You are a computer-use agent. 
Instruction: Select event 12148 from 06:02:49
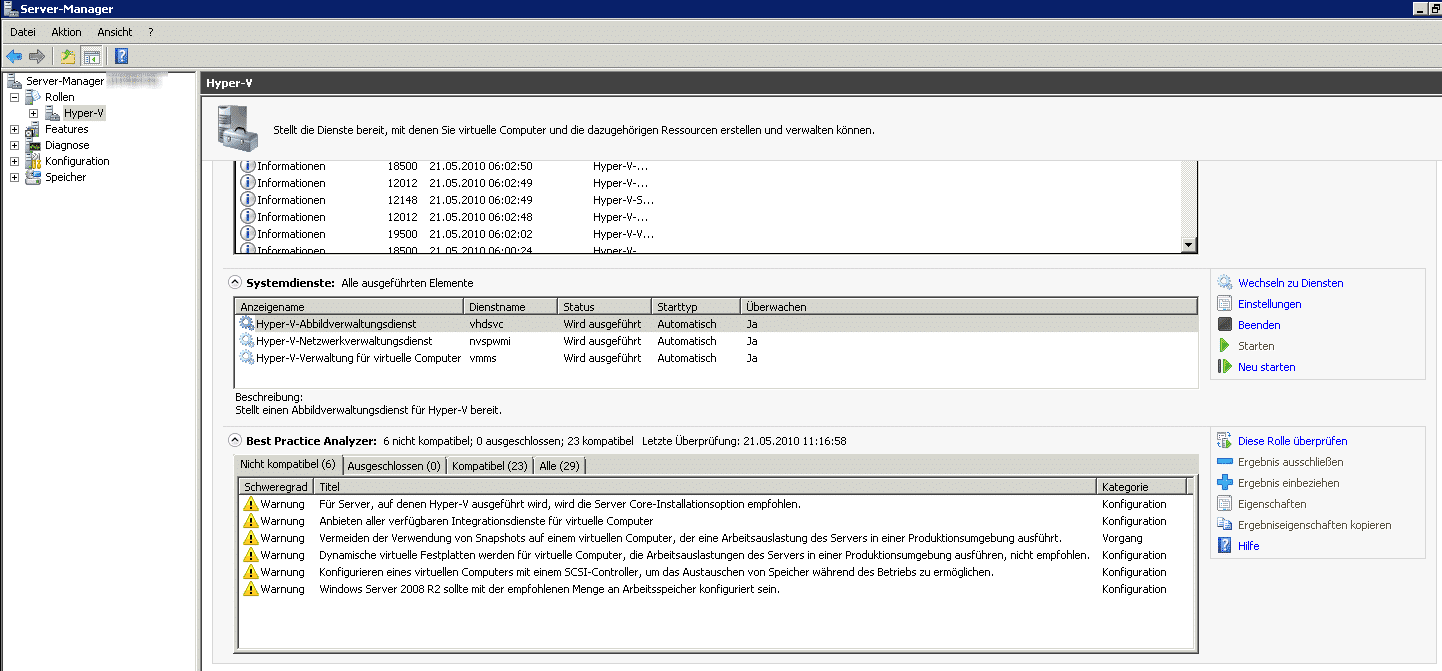click(710, 200)
